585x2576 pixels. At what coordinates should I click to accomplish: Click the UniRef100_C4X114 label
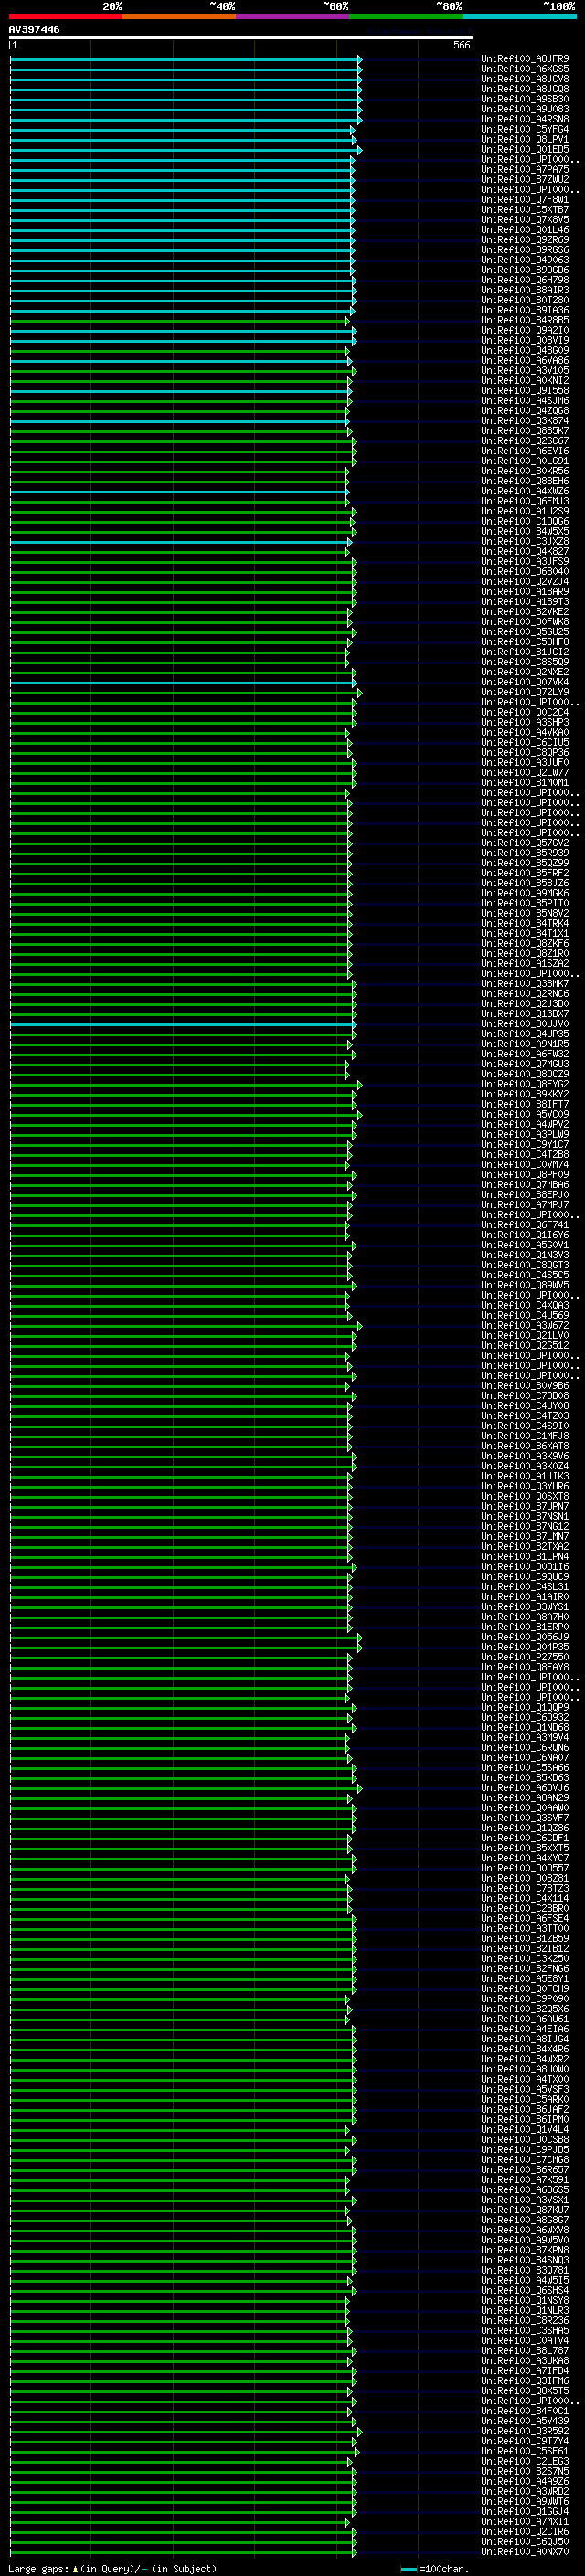click(x=525, y=1898)
